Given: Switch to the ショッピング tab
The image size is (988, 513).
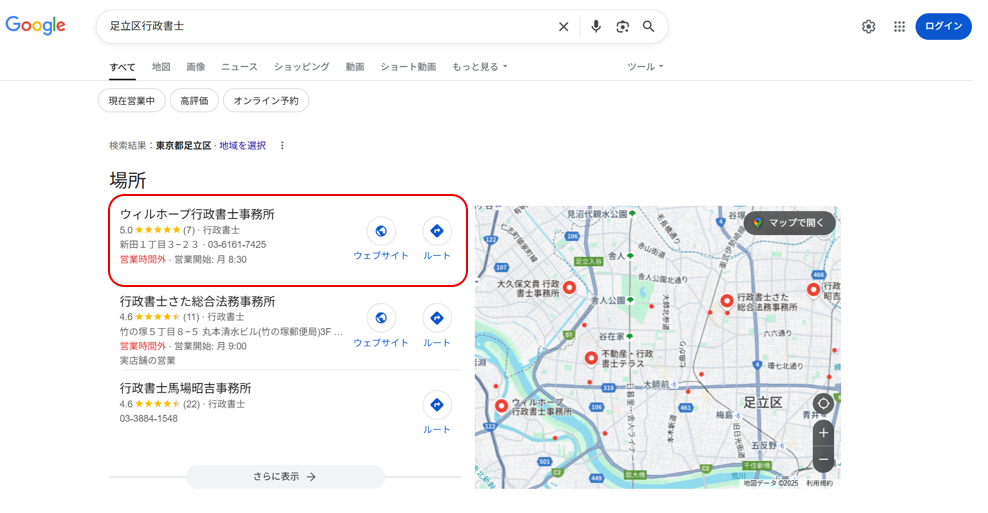Looking at the screenshot, I should 302,67.
